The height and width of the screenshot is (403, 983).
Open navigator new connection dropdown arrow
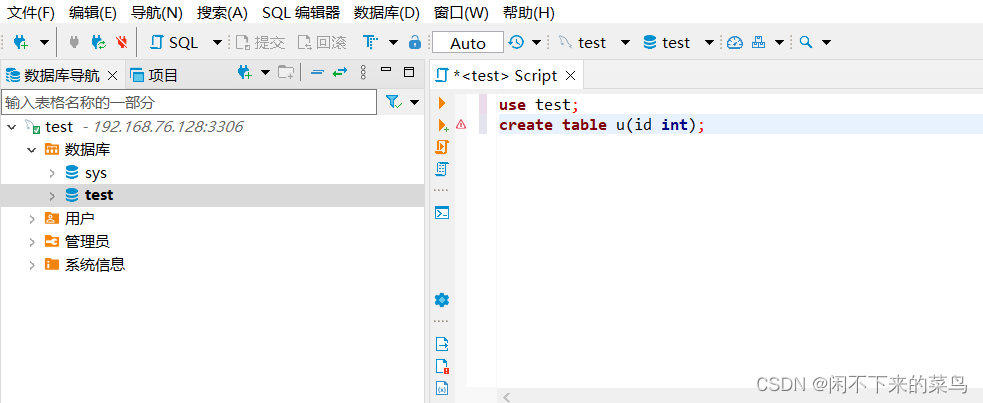(265, 73)
